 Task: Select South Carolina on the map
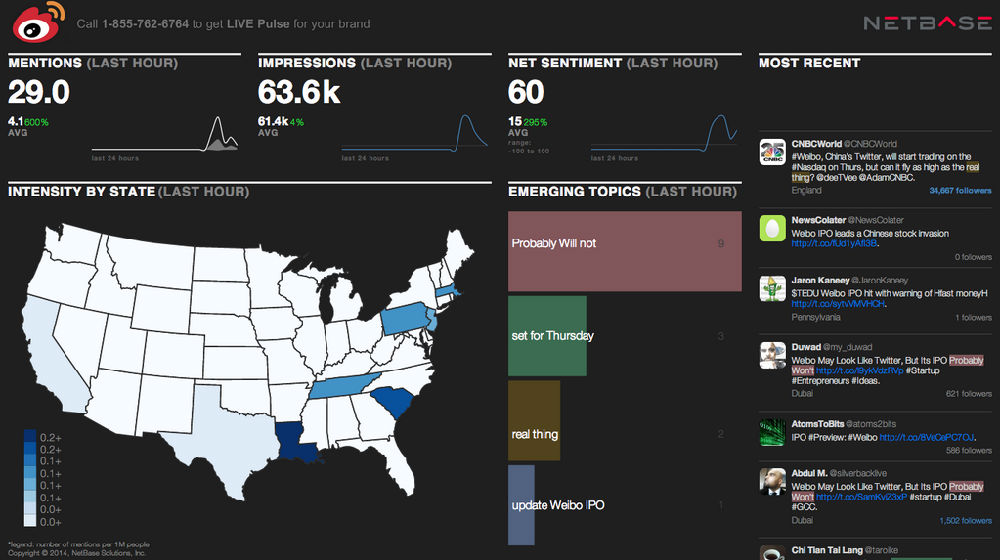(392, 402)
